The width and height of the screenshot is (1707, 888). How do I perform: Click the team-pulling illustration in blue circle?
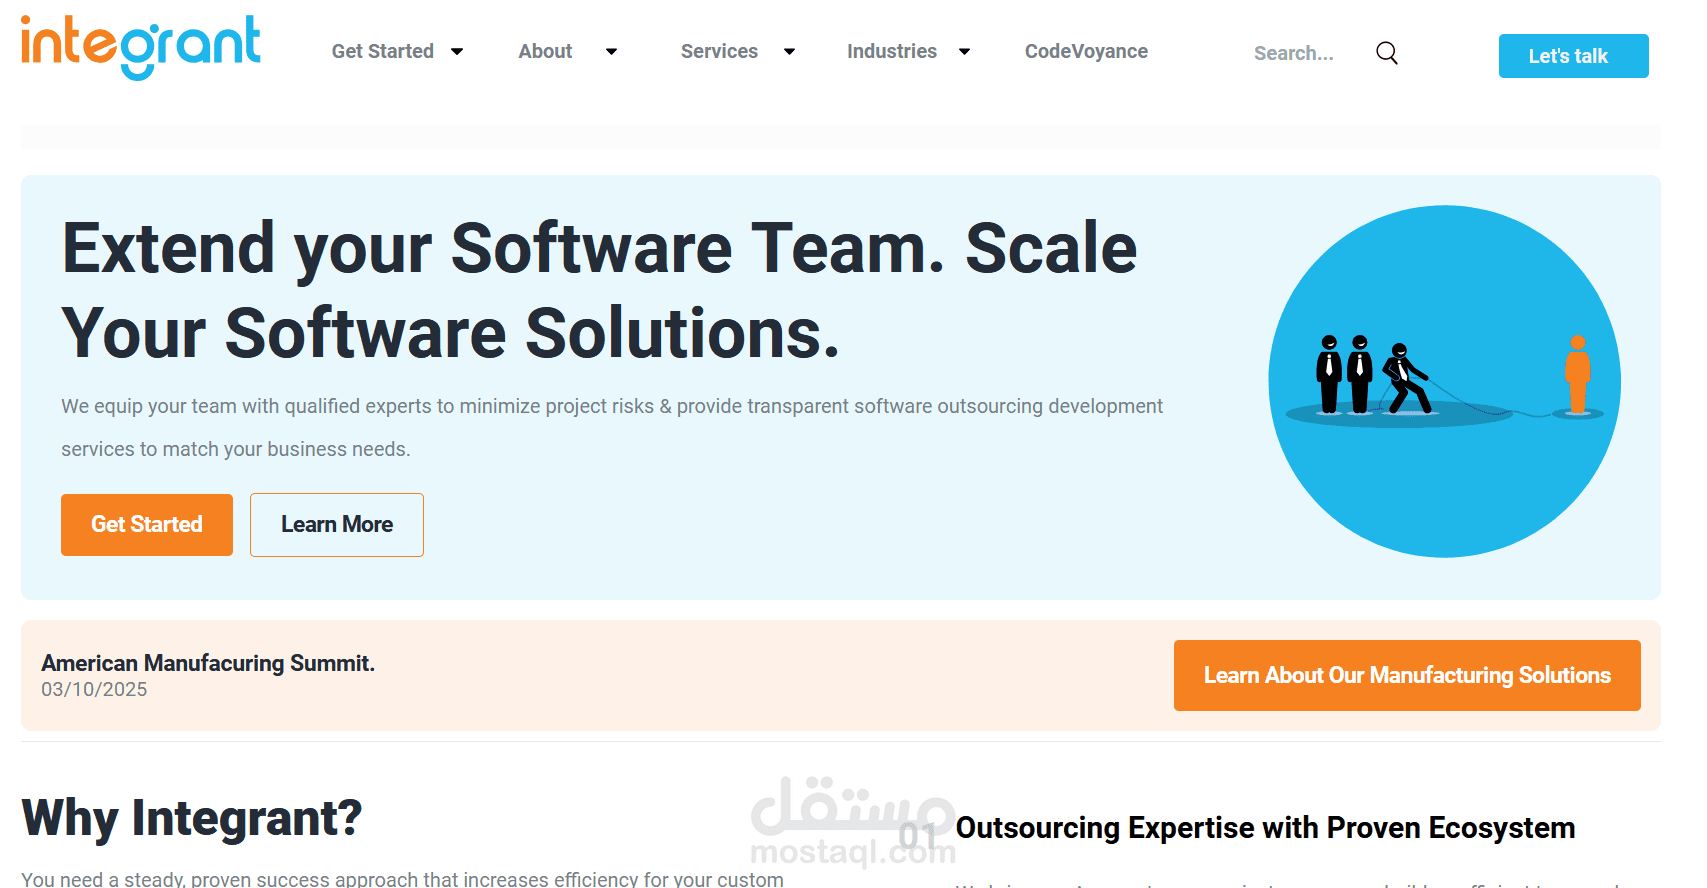click(x=1444, y=381)
